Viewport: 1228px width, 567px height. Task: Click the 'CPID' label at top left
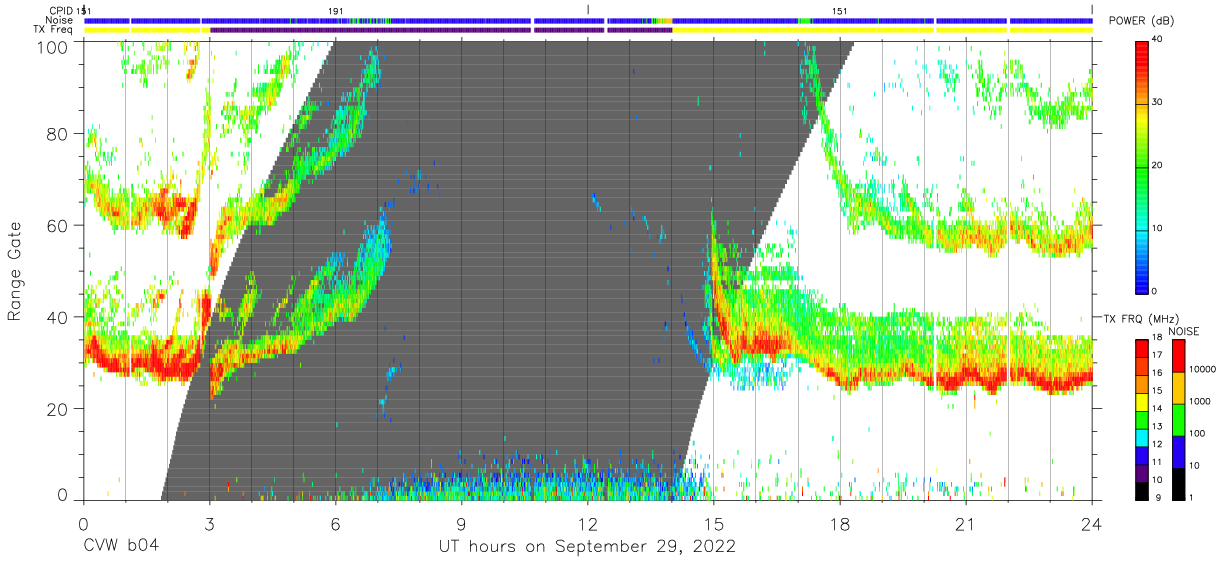tap(62, 10)
